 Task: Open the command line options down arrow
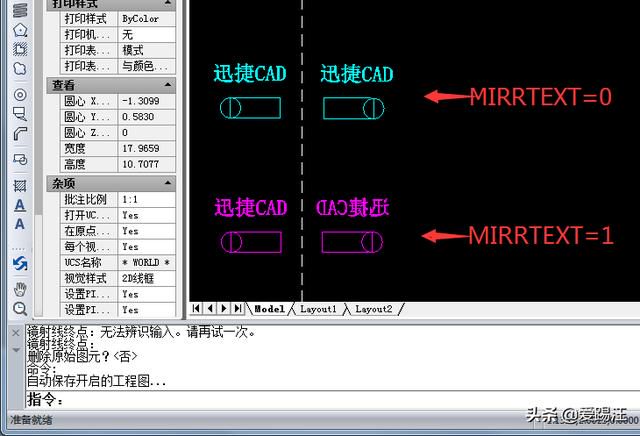pos(16,350)
